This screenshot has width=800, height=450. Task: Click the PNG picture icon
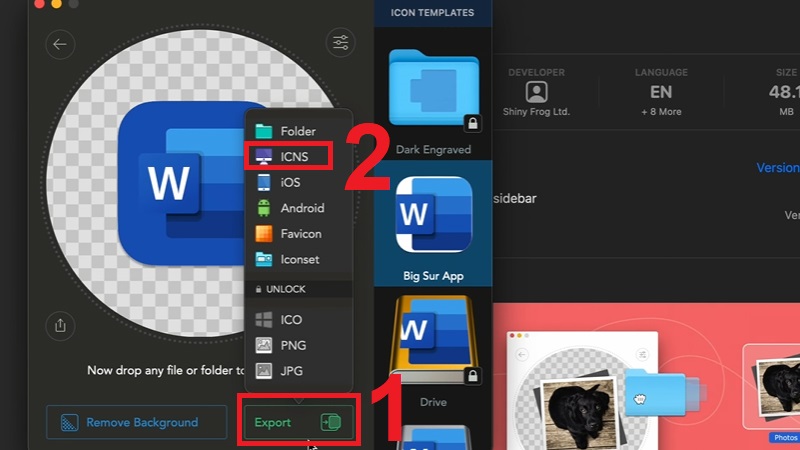(264, 345)
